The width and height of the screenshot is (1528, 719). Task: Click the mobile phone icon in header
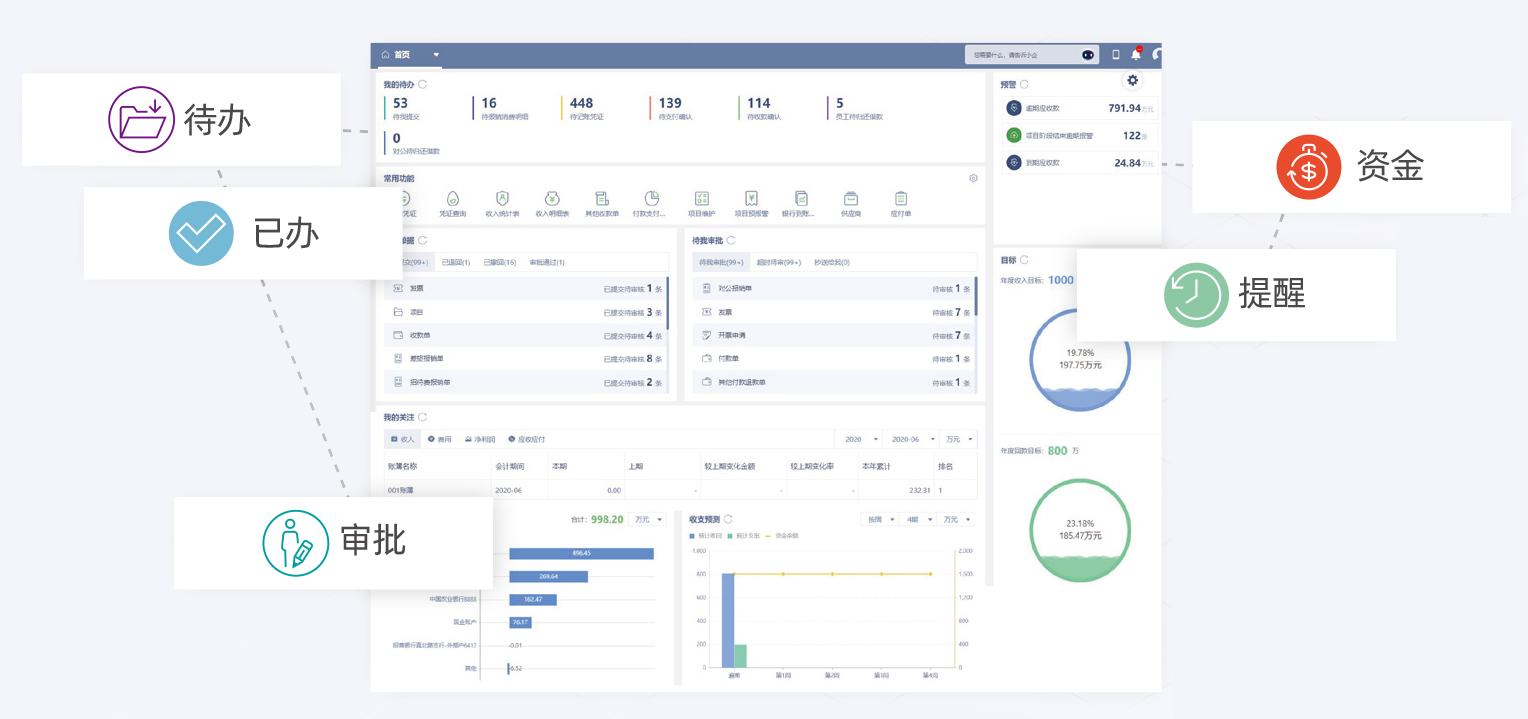pos(1116,55)
